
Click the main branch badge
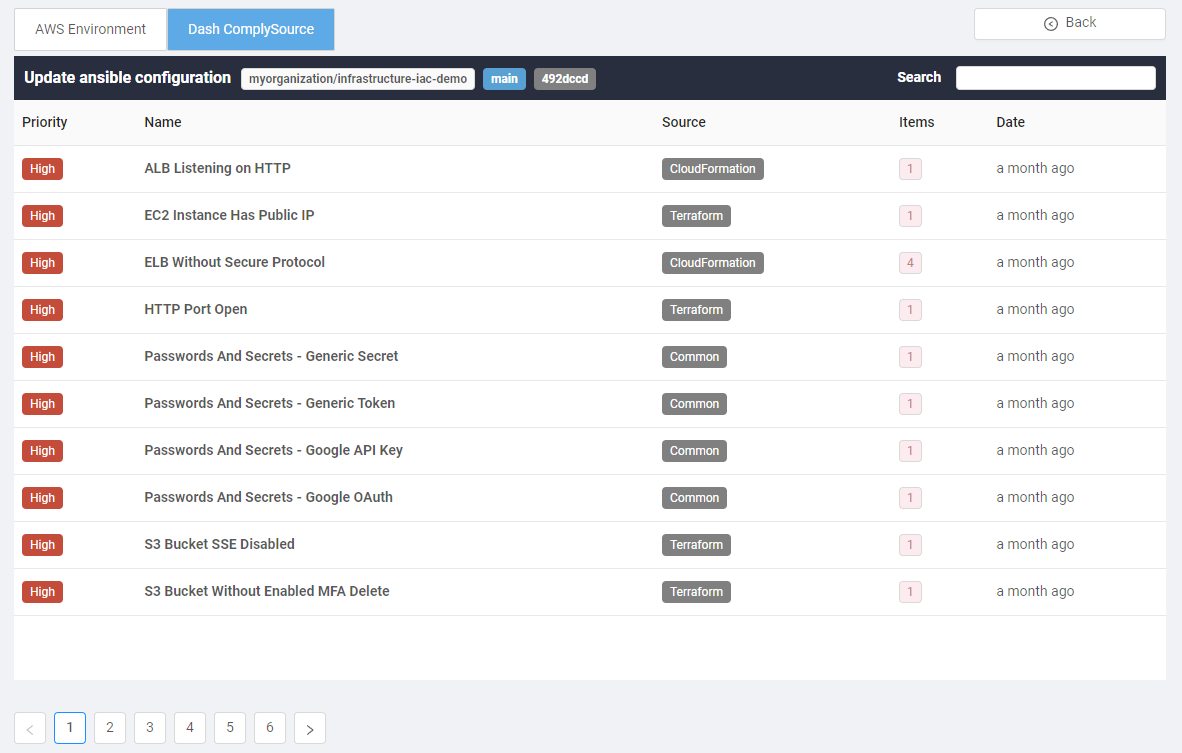coord(504,79)
